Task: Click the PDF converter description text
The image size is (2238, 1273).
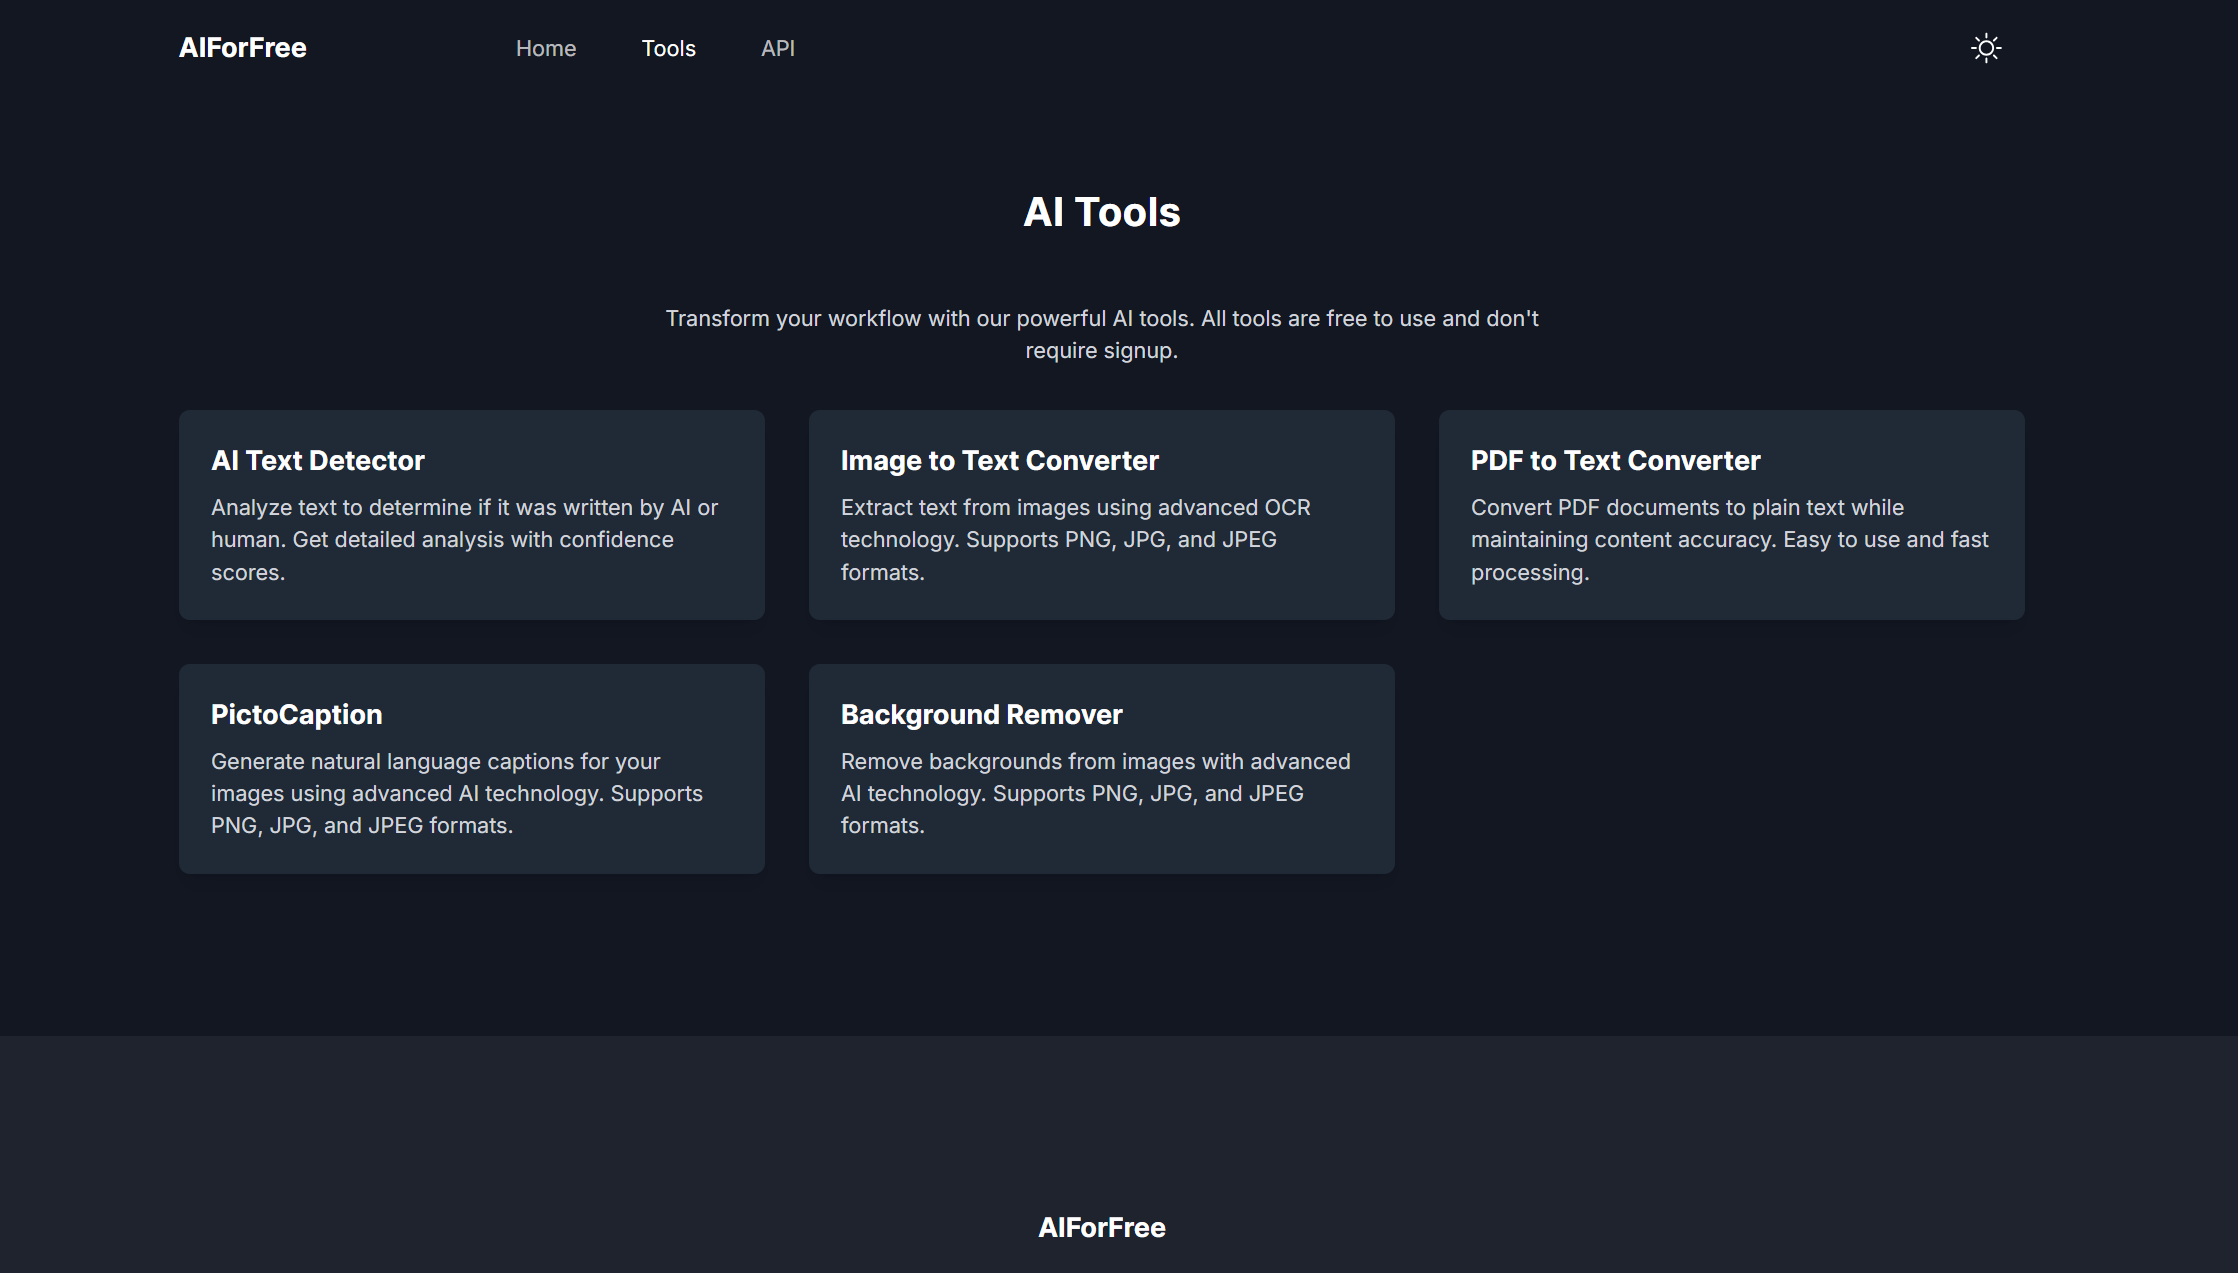Action: click(x=1729, y=540)
